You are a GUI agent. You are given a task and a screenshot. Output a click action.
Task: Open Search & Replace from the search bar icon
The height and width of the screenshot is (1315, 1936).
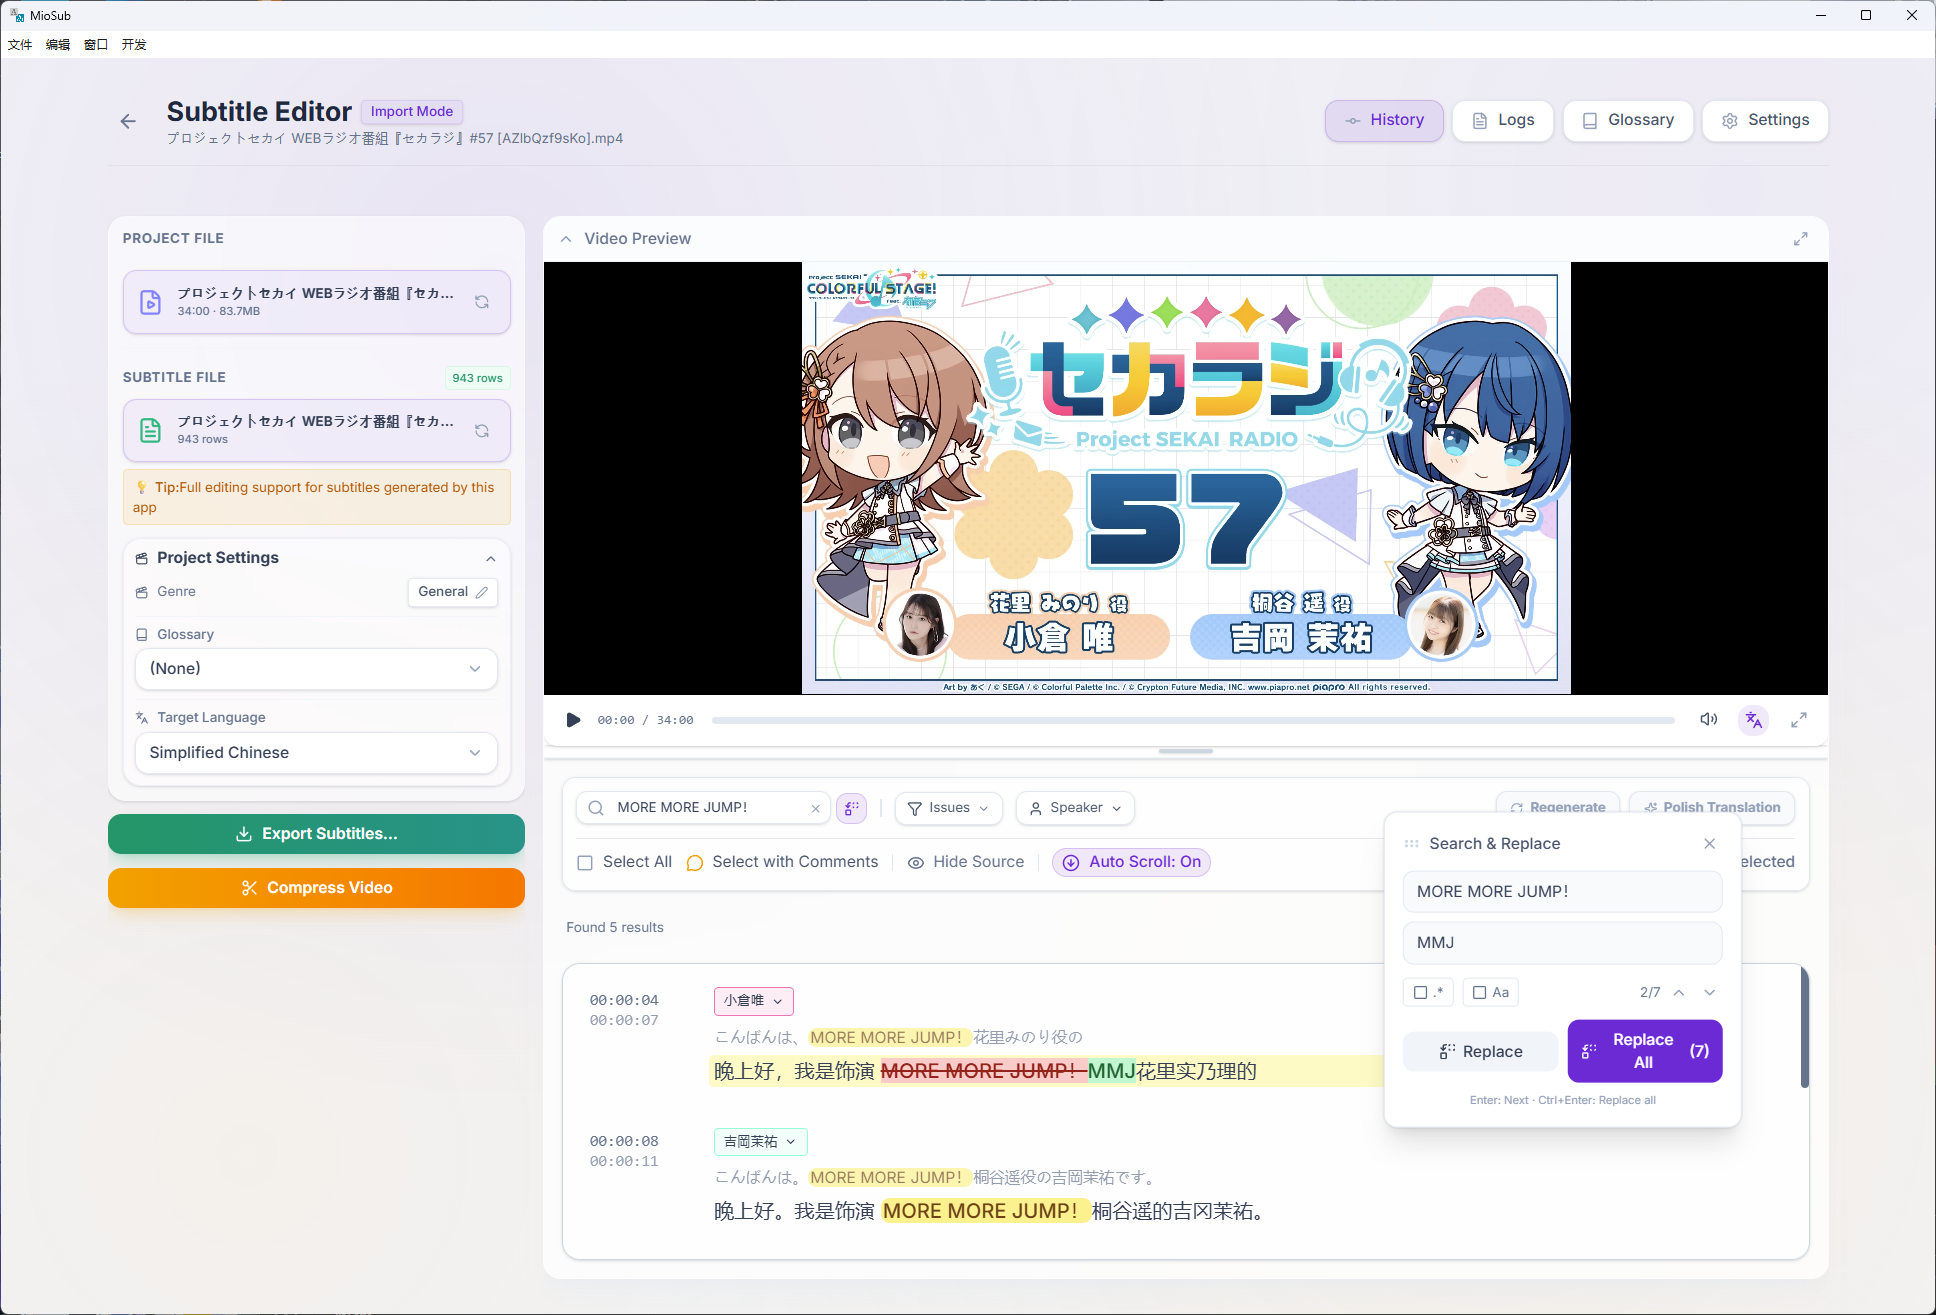coord(852,808)
